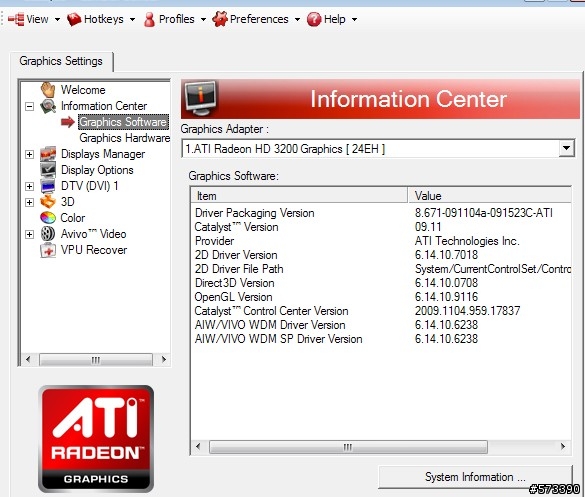Click the Display Options icon
The image size is (585, 497).
[x=48, y=170]
